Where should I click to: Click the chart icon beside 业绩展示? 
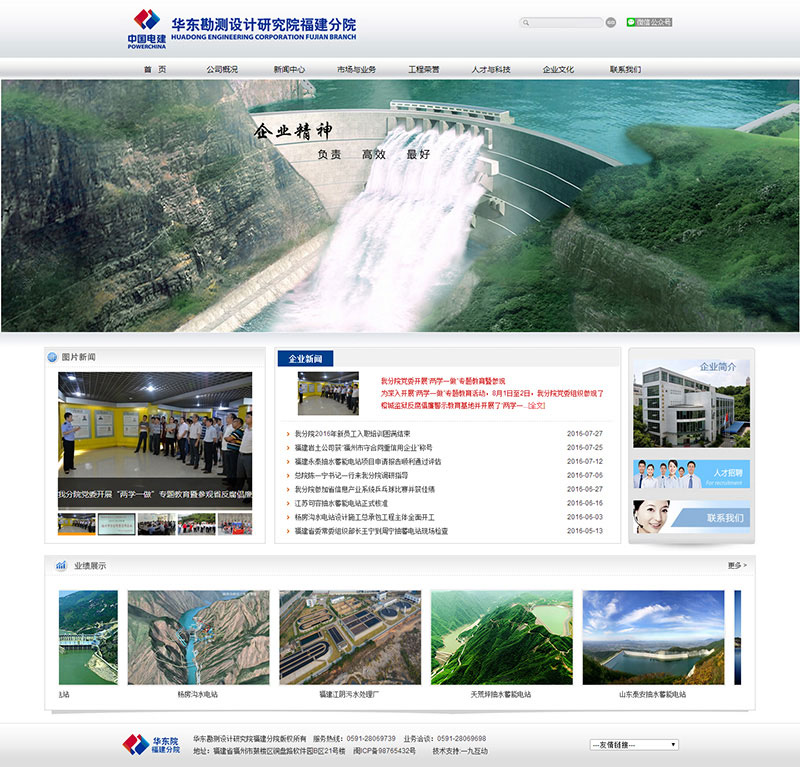pyautogui.click(x=61, y=566)
